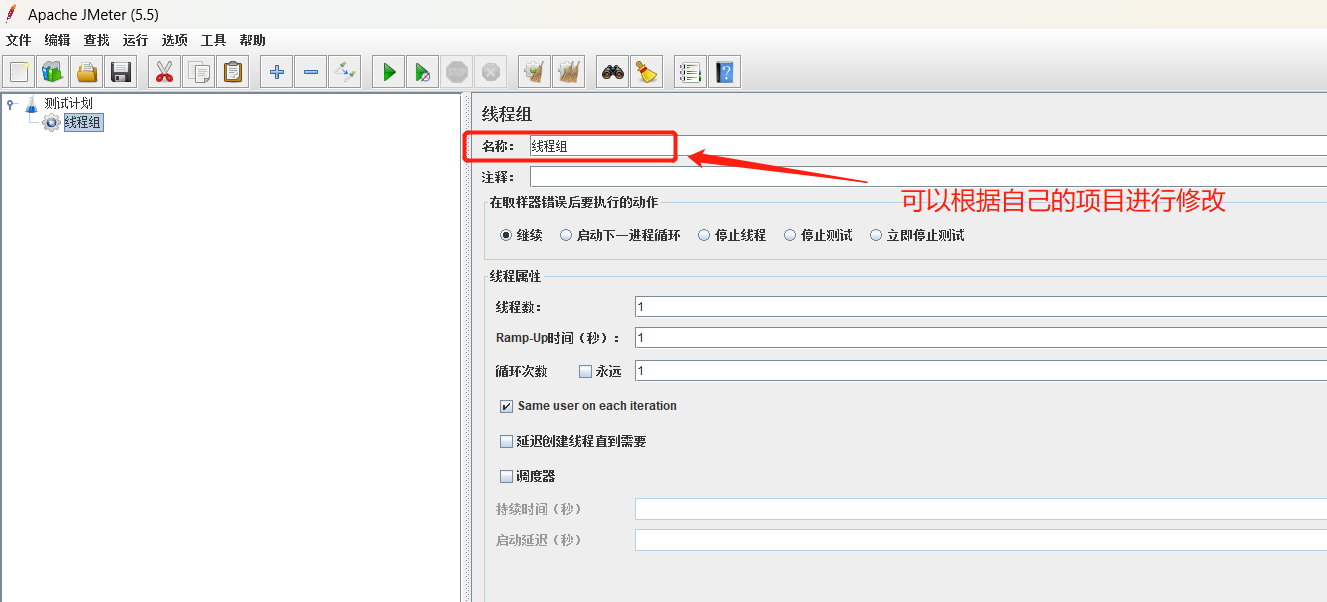Select 线程组 node in the tree
The image size is (1327, 602).
tap(83, 122)
